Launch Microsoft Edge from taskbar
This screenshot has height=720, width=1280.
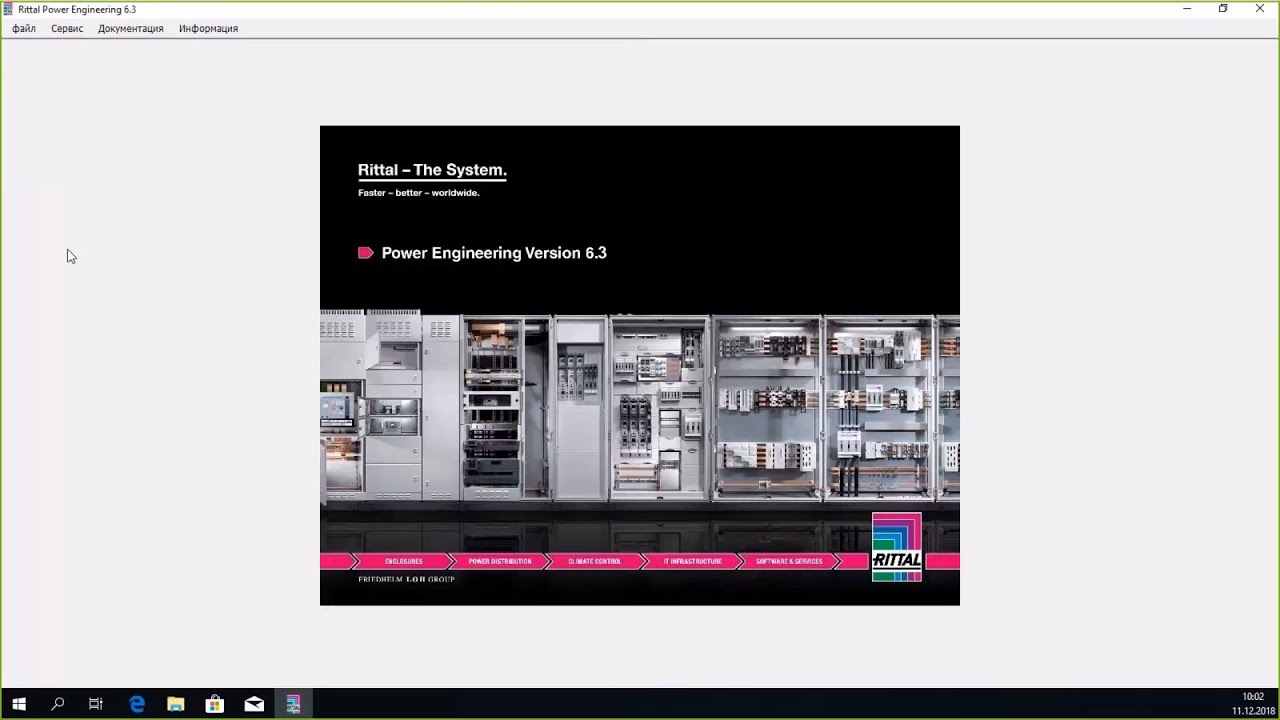[137, 704]
